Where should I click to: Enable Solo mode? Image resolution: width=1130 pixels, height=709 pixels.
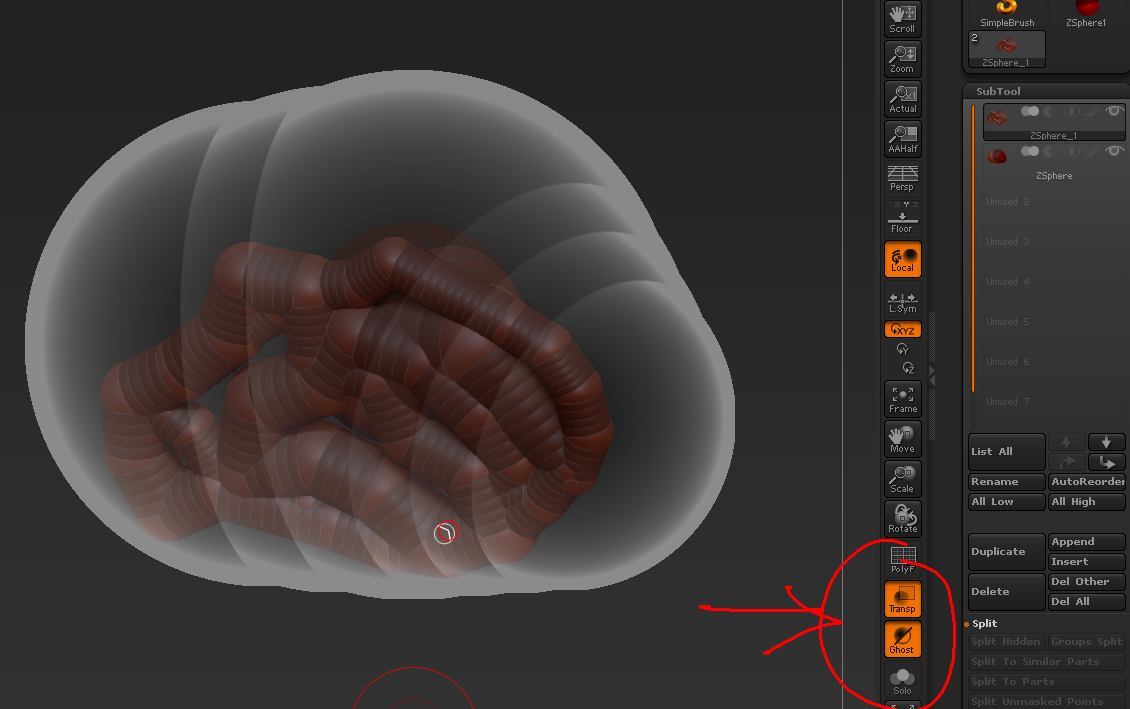click(x=902, y=681)
